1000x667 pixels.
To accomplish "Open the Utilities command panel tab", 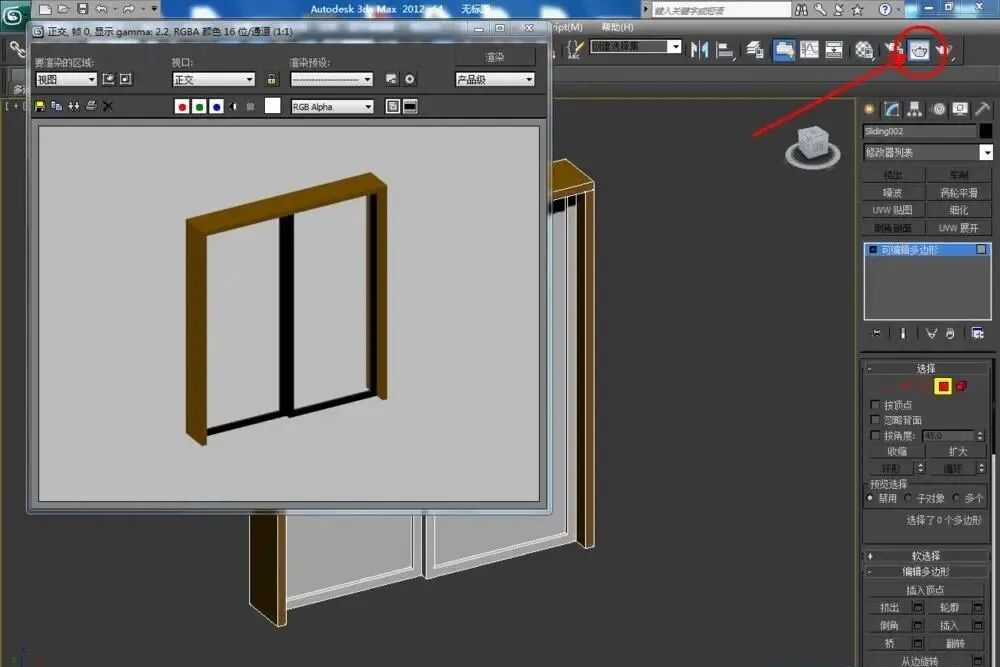I will (983, 109).
